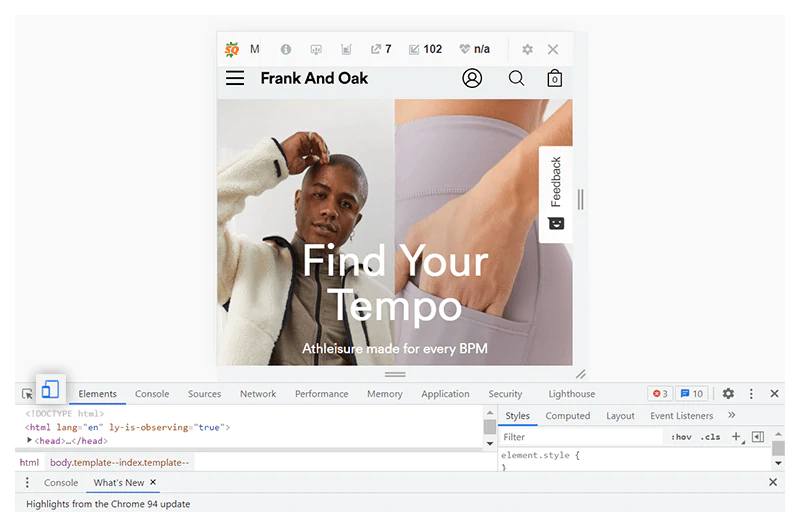The image size is (800, 527).
Task: Open DevTools settings gear
Action: [728, 394]
